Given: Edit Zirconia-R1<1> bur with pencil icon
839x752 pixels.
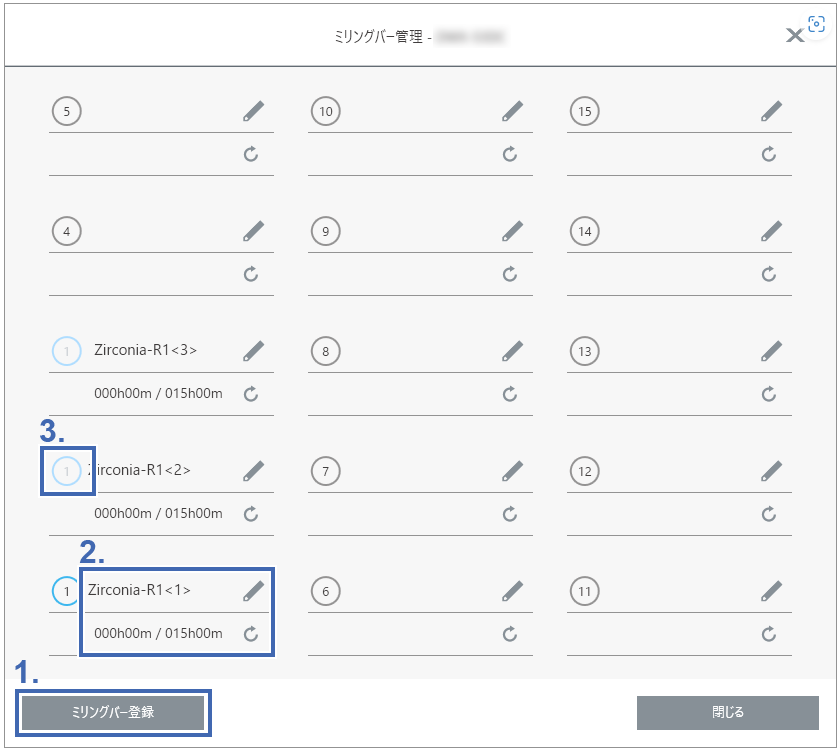Looking at the screenshot, I should click(253, 591).
